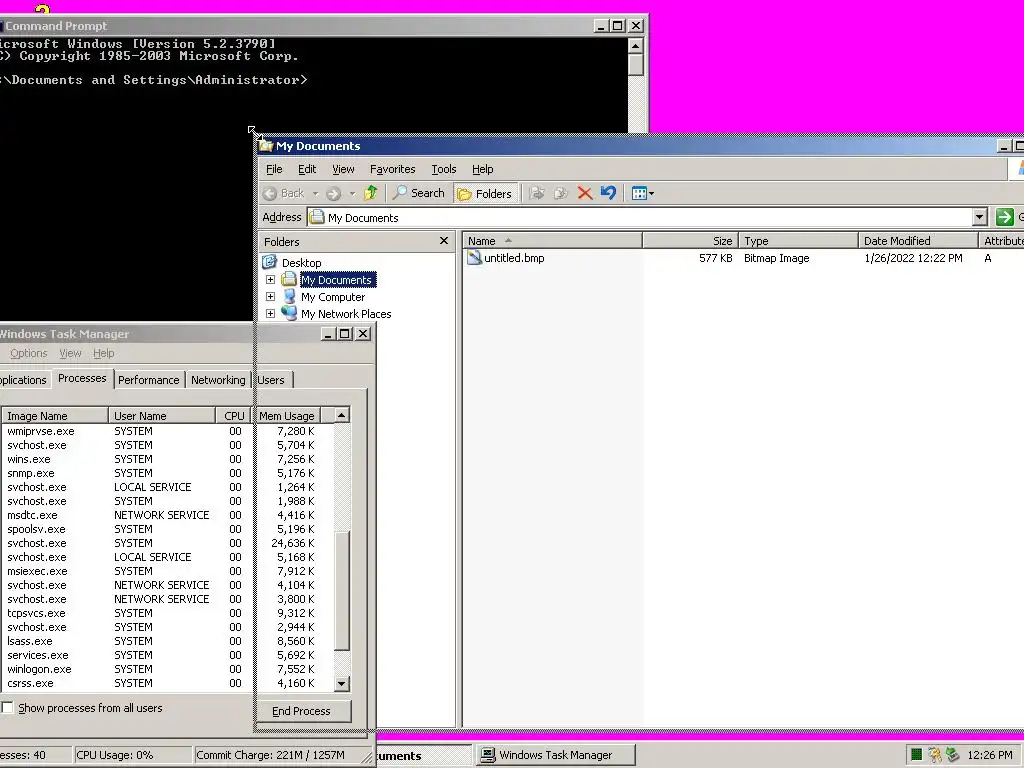
Task: Open the Address bar dropdown arrow
Action: point(979,217)
